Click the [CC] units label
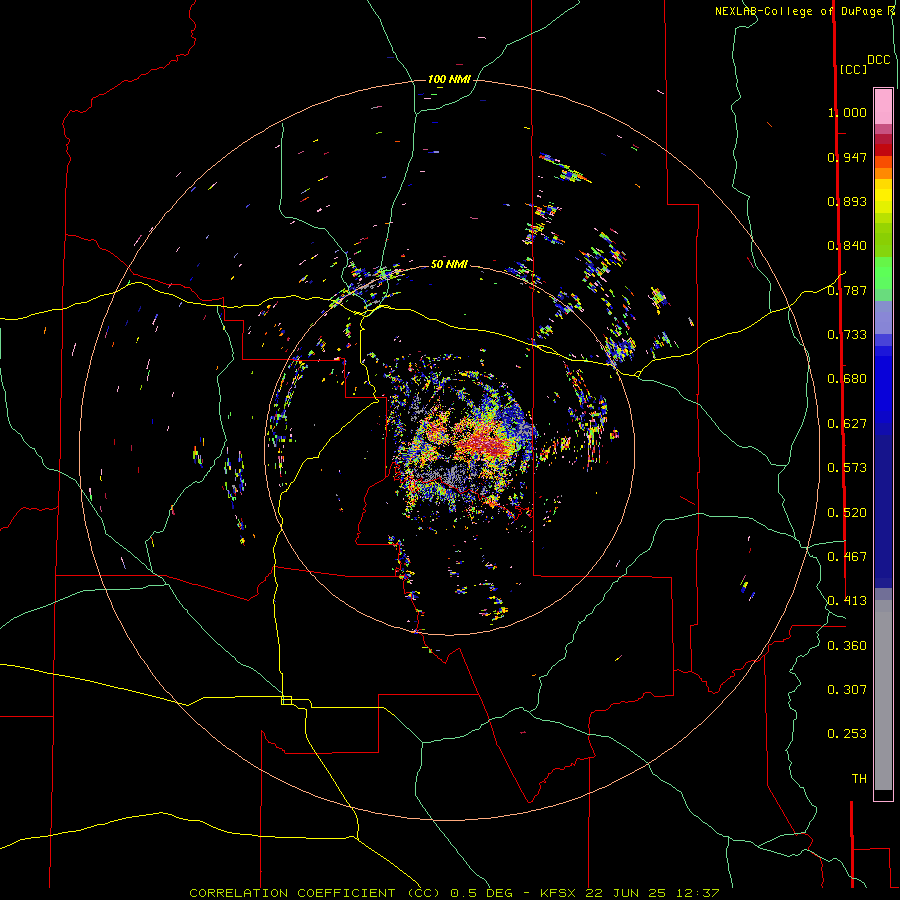The height and width of the screenshot is (900, 900). coord(853,69)
